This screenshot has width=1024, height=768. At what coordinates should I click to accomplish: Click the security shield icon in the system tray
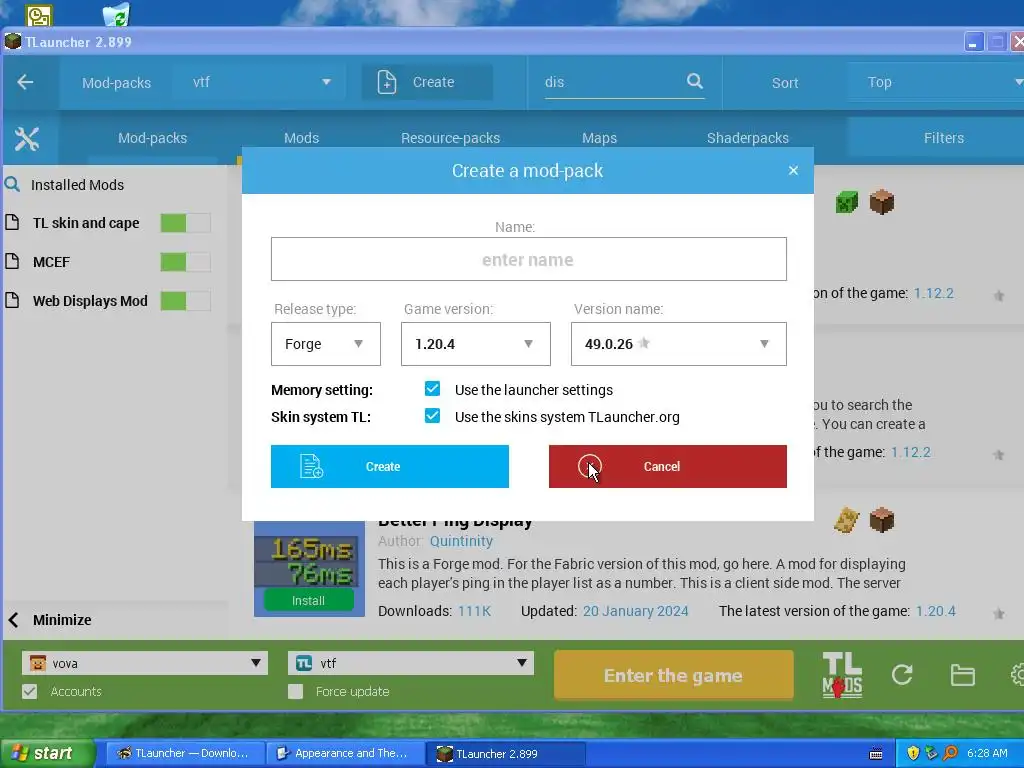tap(913, 753)
